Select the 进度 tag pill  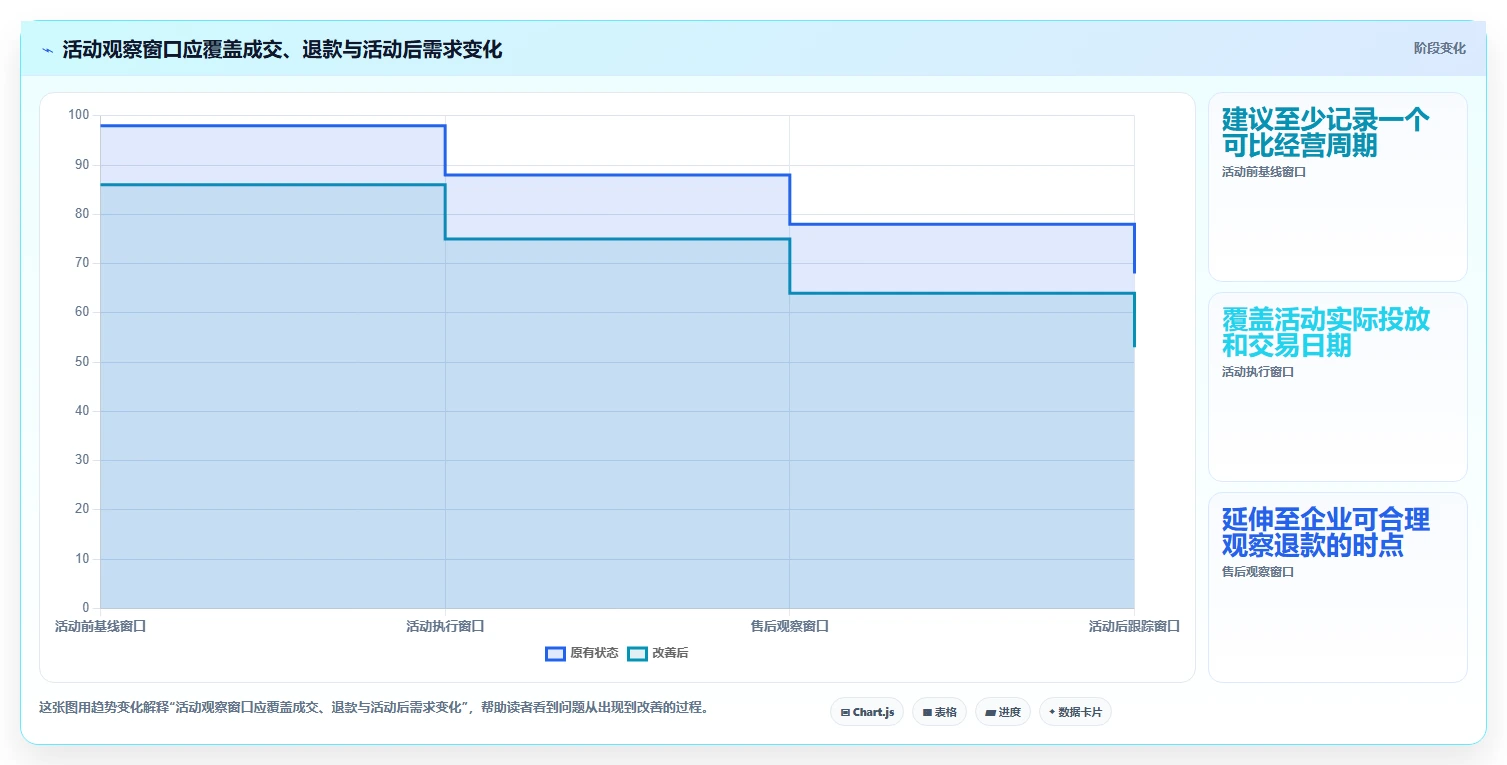[x=1003, y=712]
